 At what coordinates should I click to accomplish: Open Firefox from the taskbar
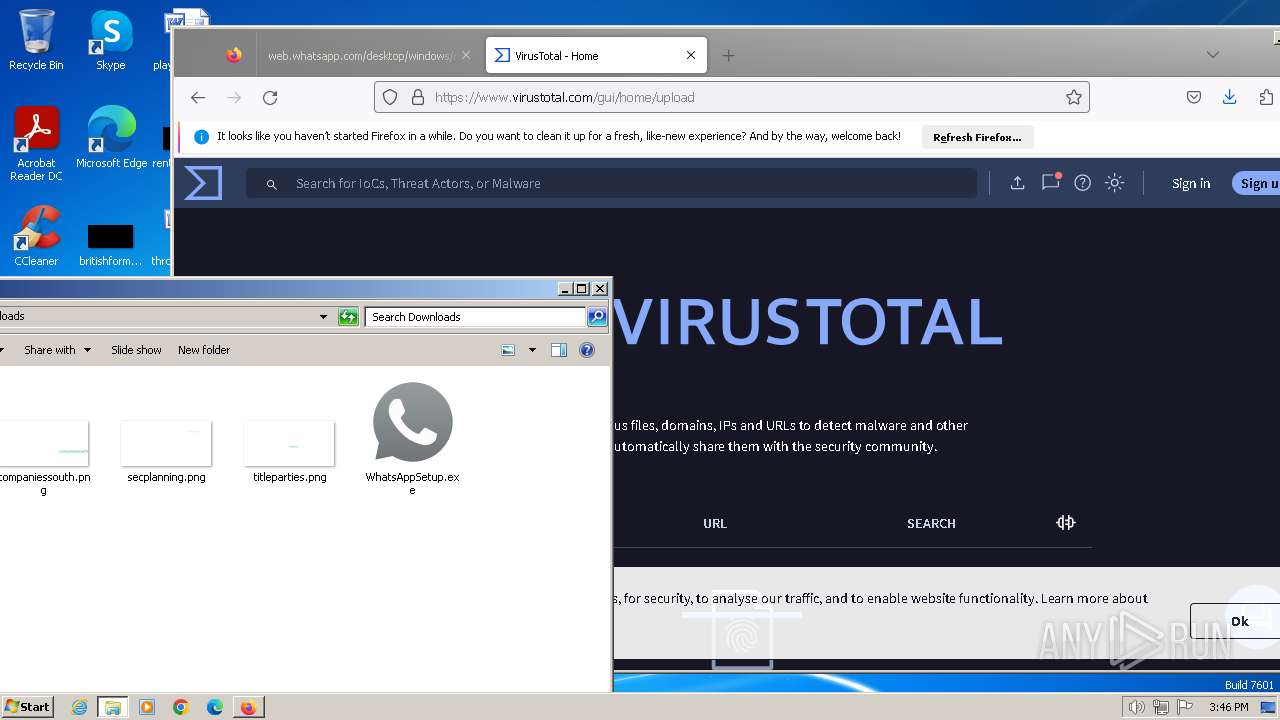[x=248, y=707]
